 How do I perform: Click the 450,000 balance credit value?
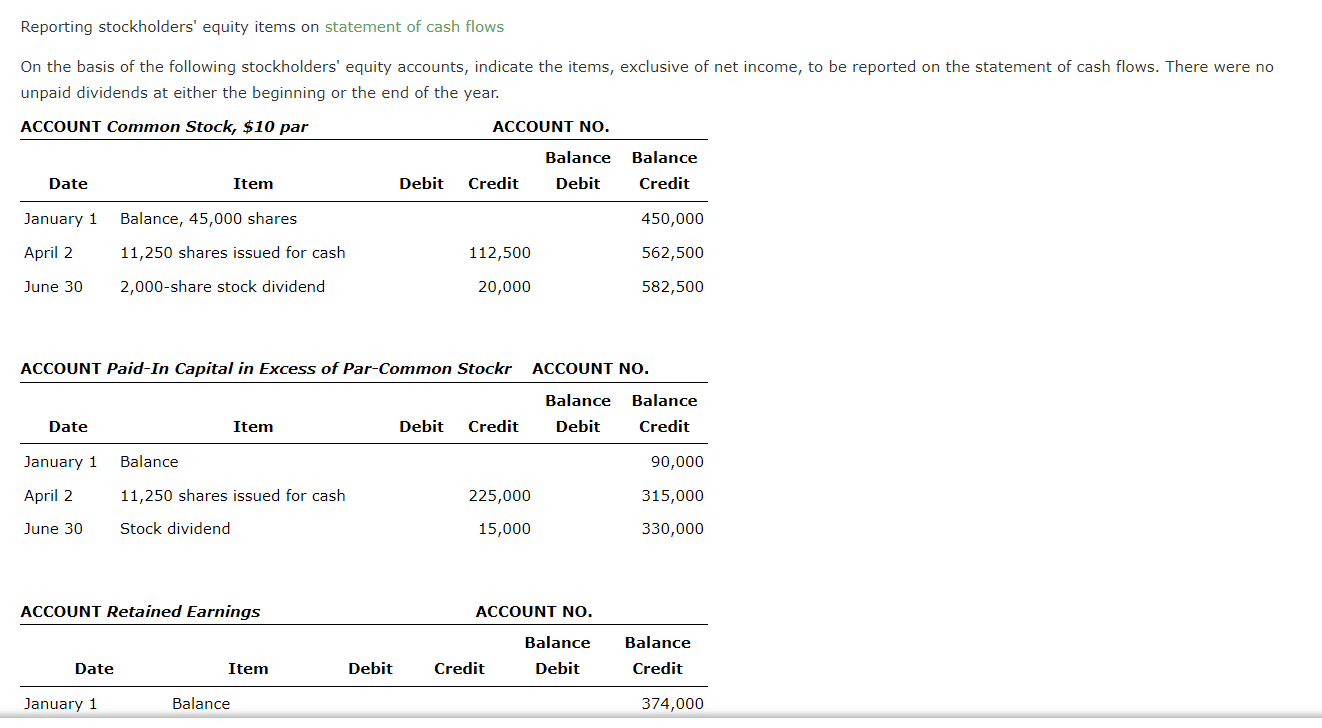click(x=673, y=219)
